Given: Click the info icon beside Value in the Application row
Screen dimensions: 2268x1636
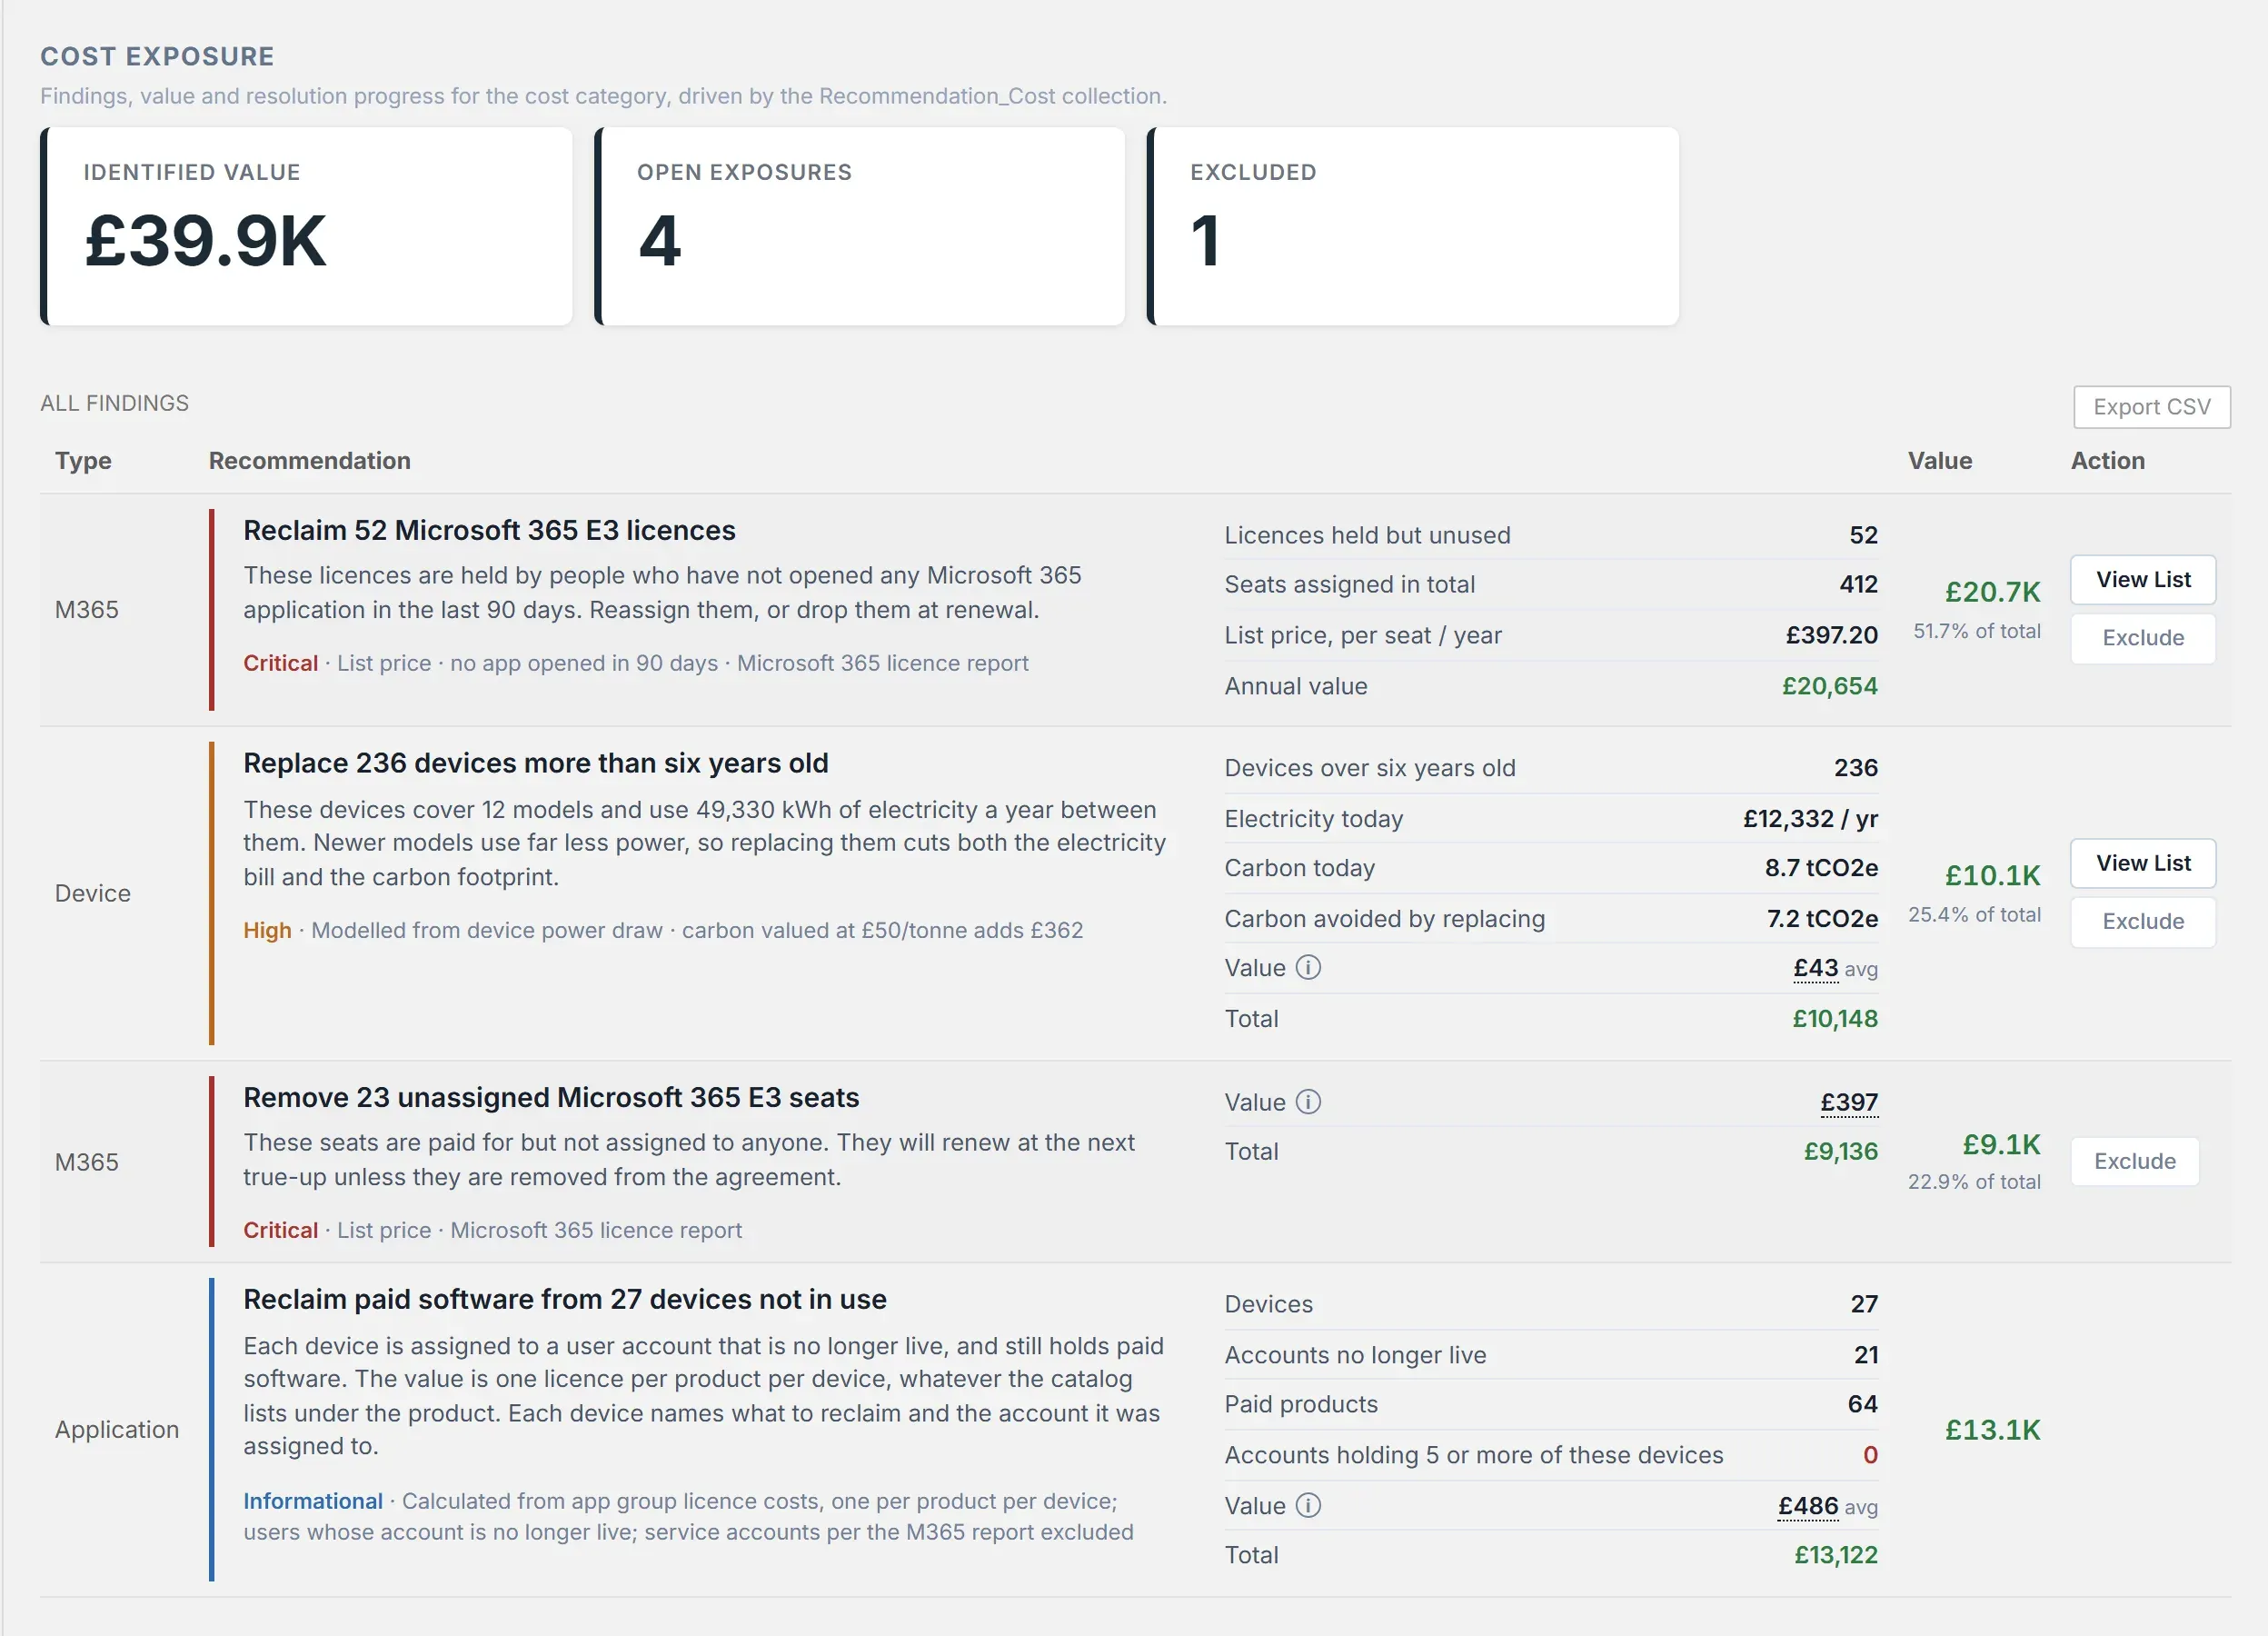Looking at the screenshot, I should click(1308, 1505).
